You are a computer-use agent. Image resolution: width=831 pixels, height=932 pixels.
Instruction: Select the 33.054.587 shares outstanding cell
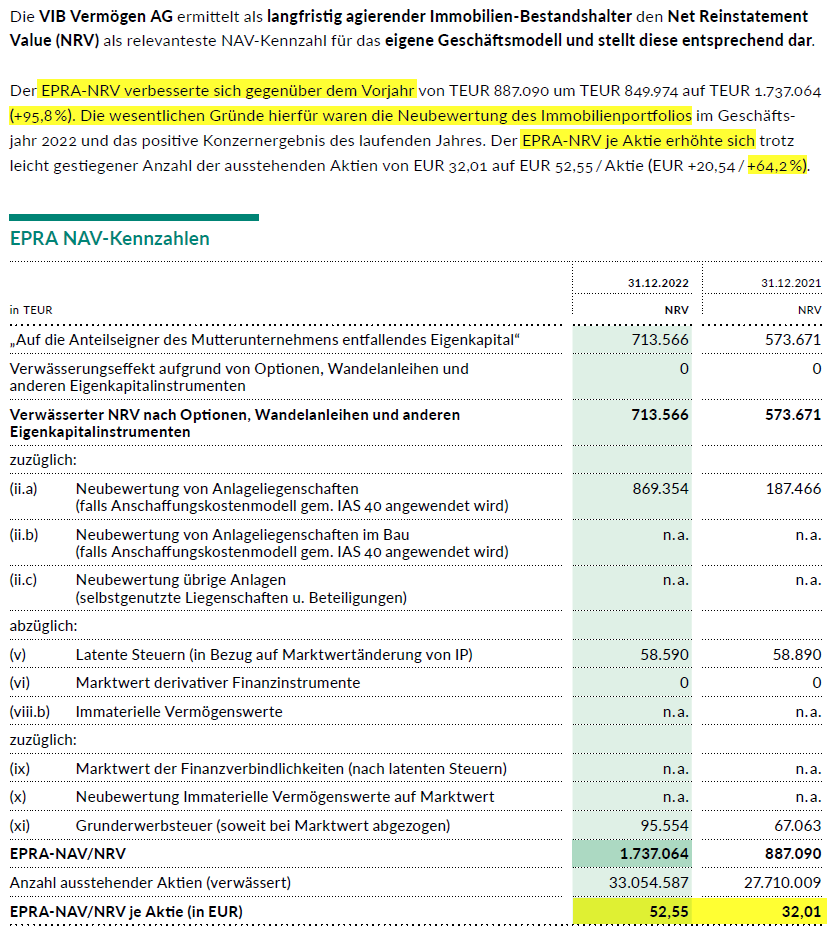(x=648, y=883)
